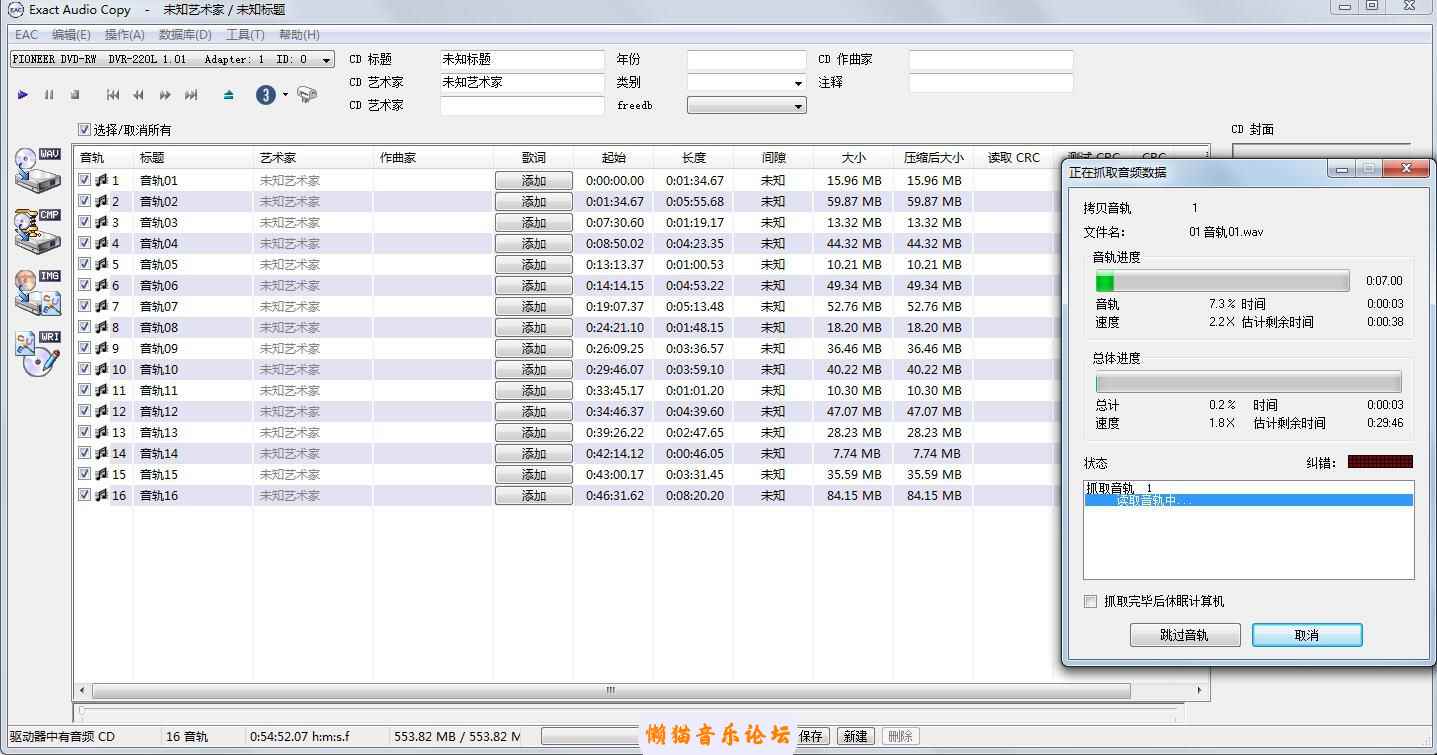Click the CD 作曲家 input field
1437x755 pixels.
pos(991,60)
